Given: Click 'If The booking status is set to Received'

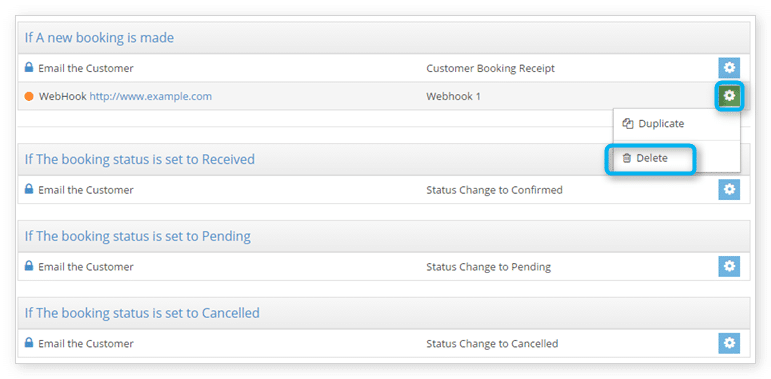Looking at the screenshot, I should coord(140,159).
